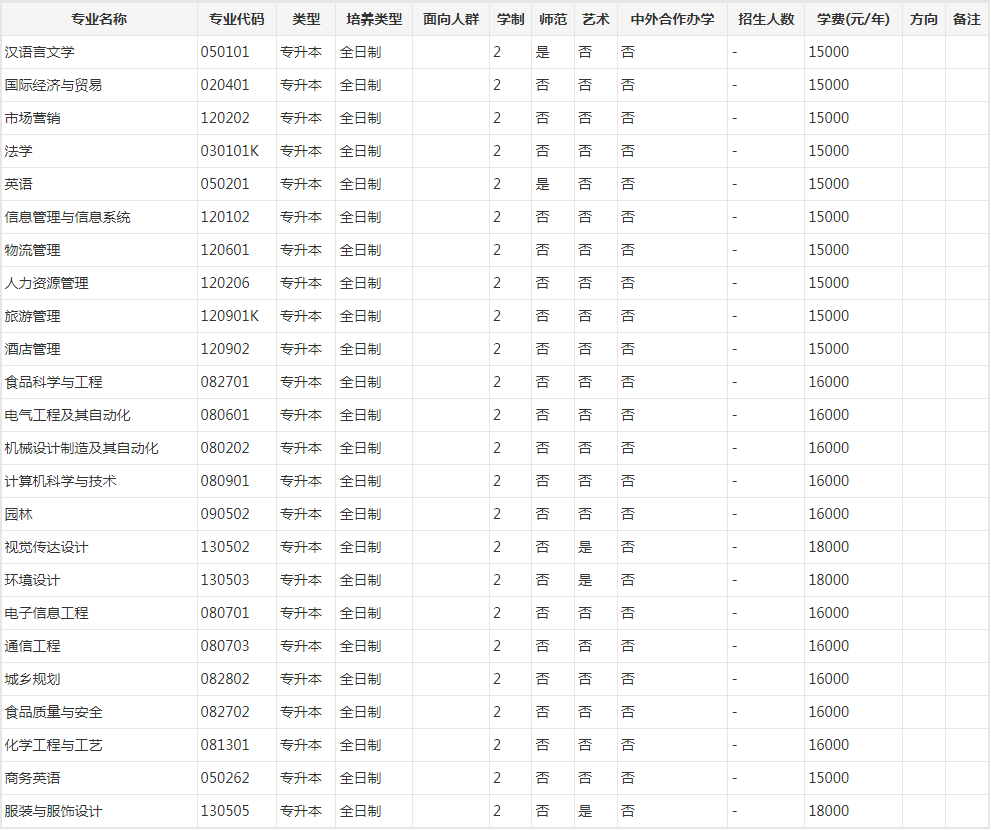Click the 18000 tuition in 视觉传达设计 row

tap(829, 547)
